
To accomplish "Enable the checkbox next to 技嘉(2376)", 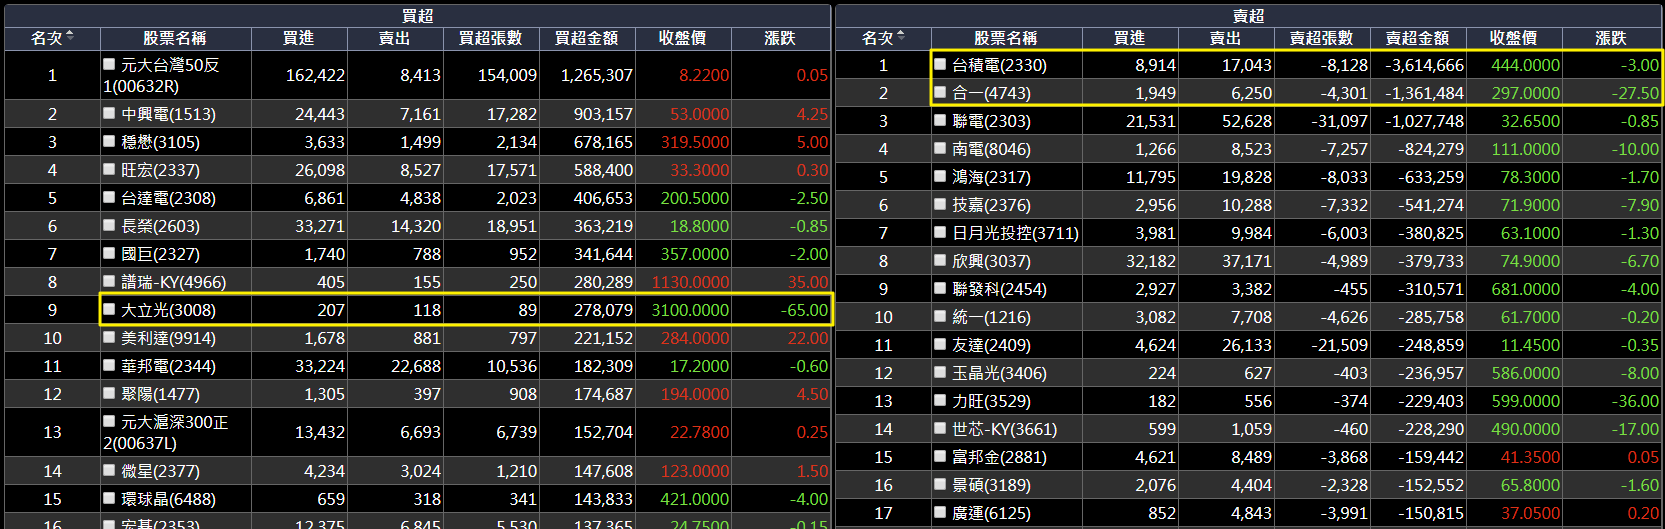I will (x=940, y=204).
